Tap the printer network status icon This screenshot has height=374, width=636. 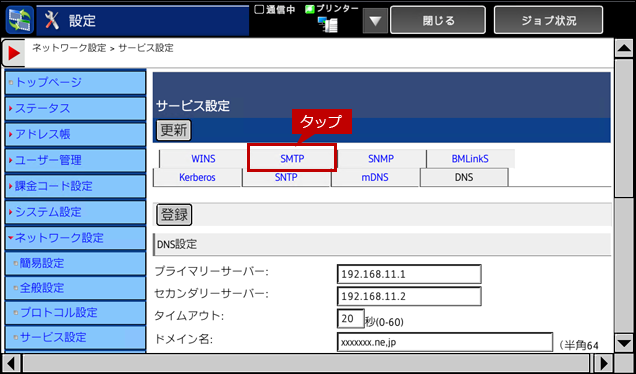point(327,24)
